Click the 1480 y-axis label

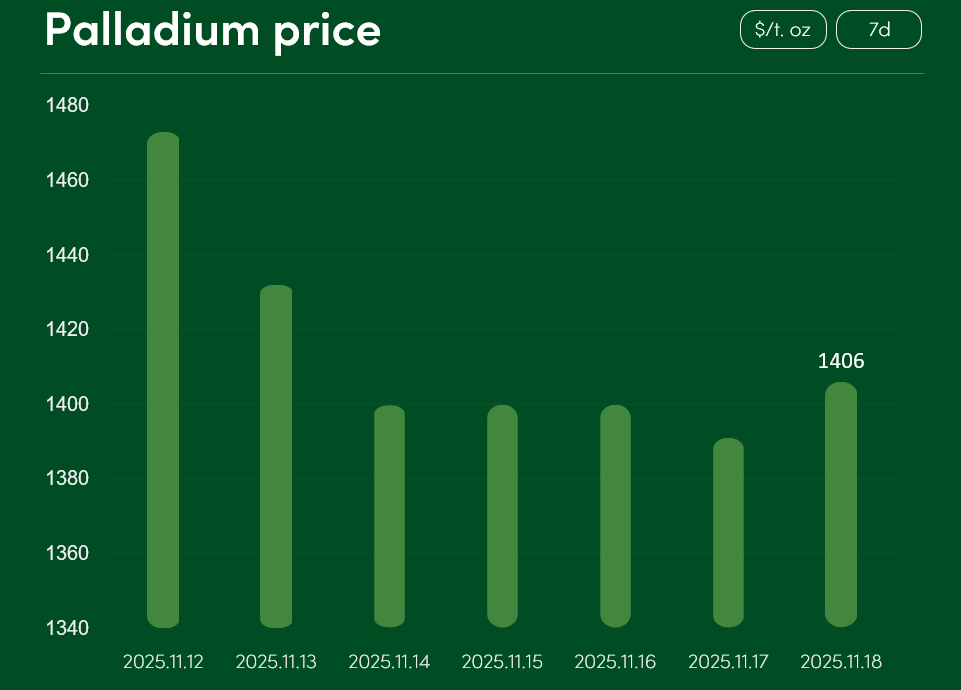pyautogui.click(x=67, y=106)
